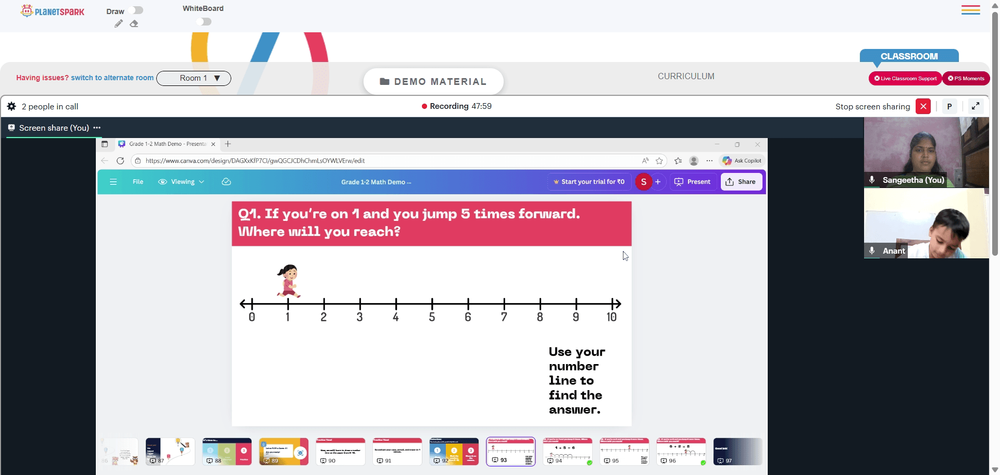
Task: Open the Canva File menu
Action: pos(138,182)
